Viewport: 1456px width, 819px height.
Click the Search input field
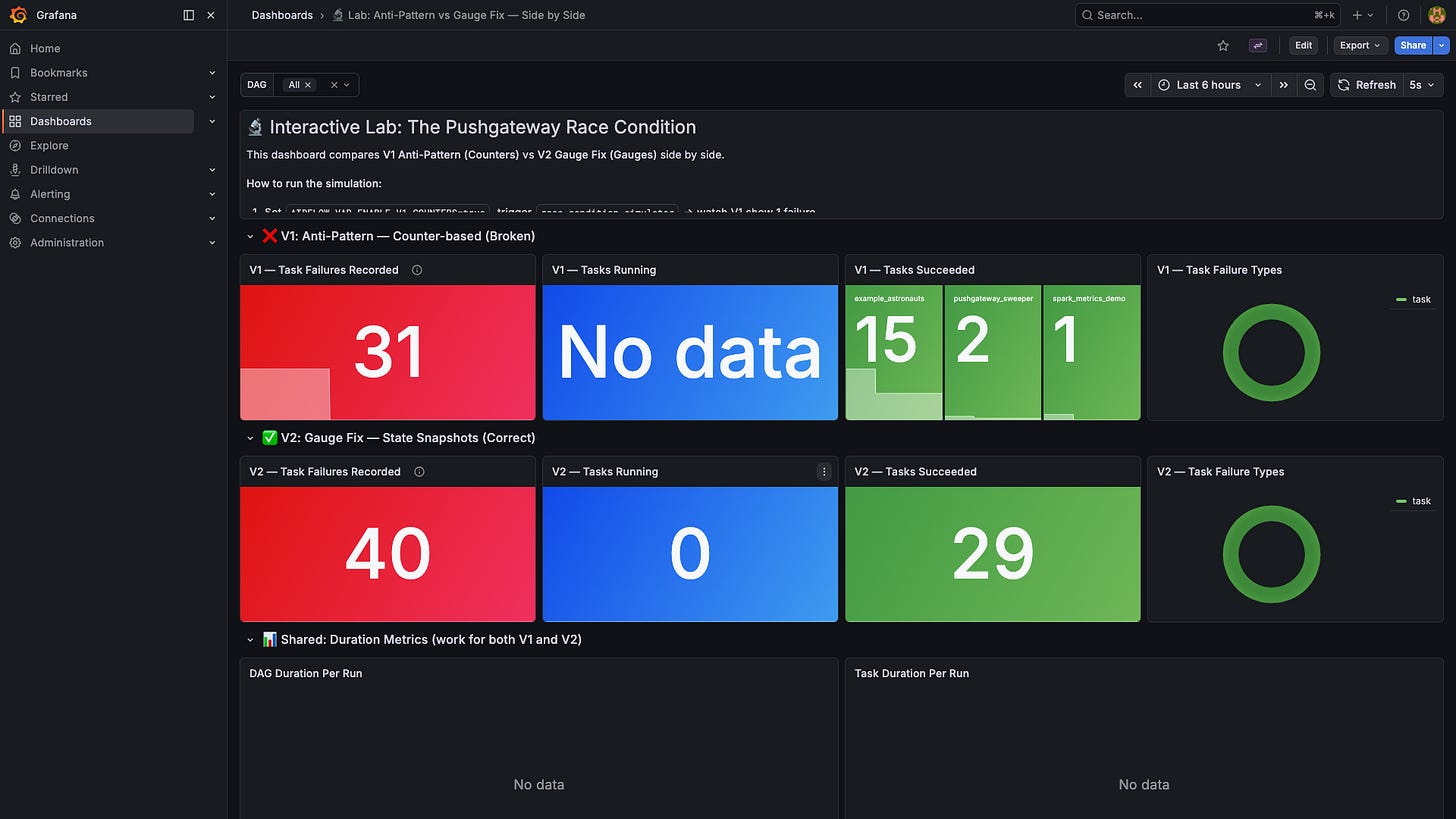click(1208, 15)
